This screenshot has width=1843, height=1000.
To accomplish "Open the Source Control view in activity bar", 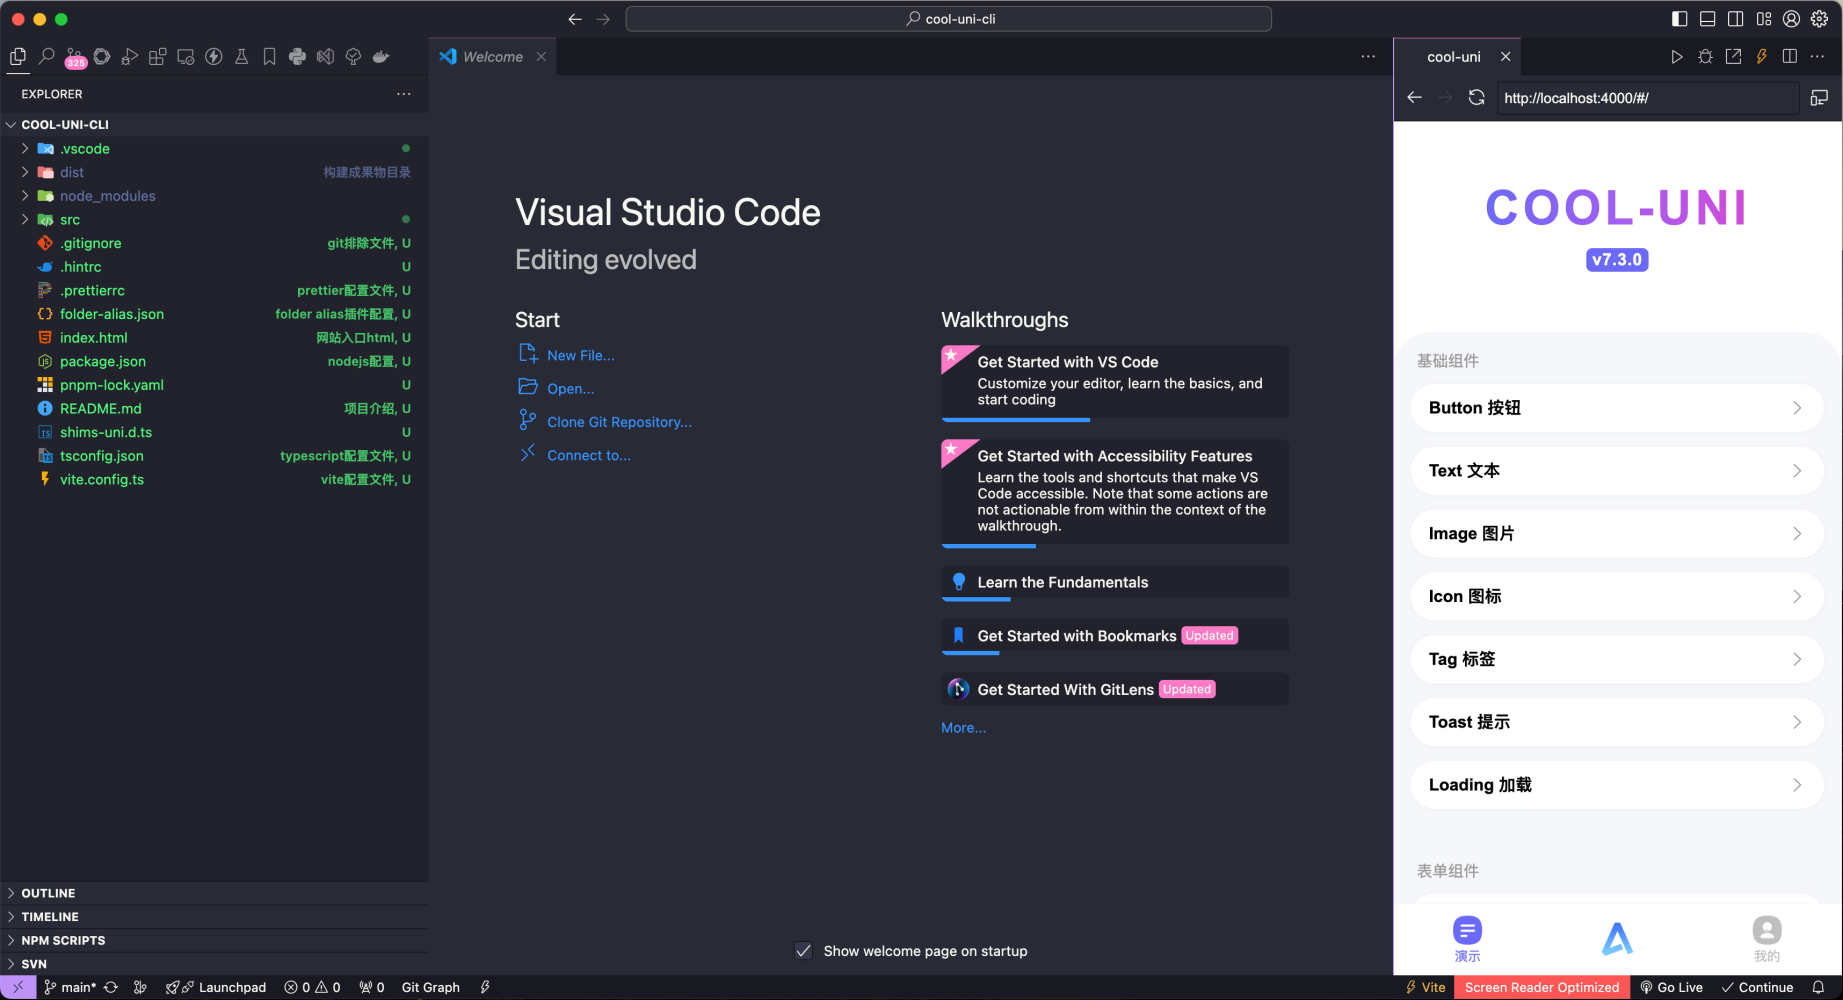I will 74,57.
